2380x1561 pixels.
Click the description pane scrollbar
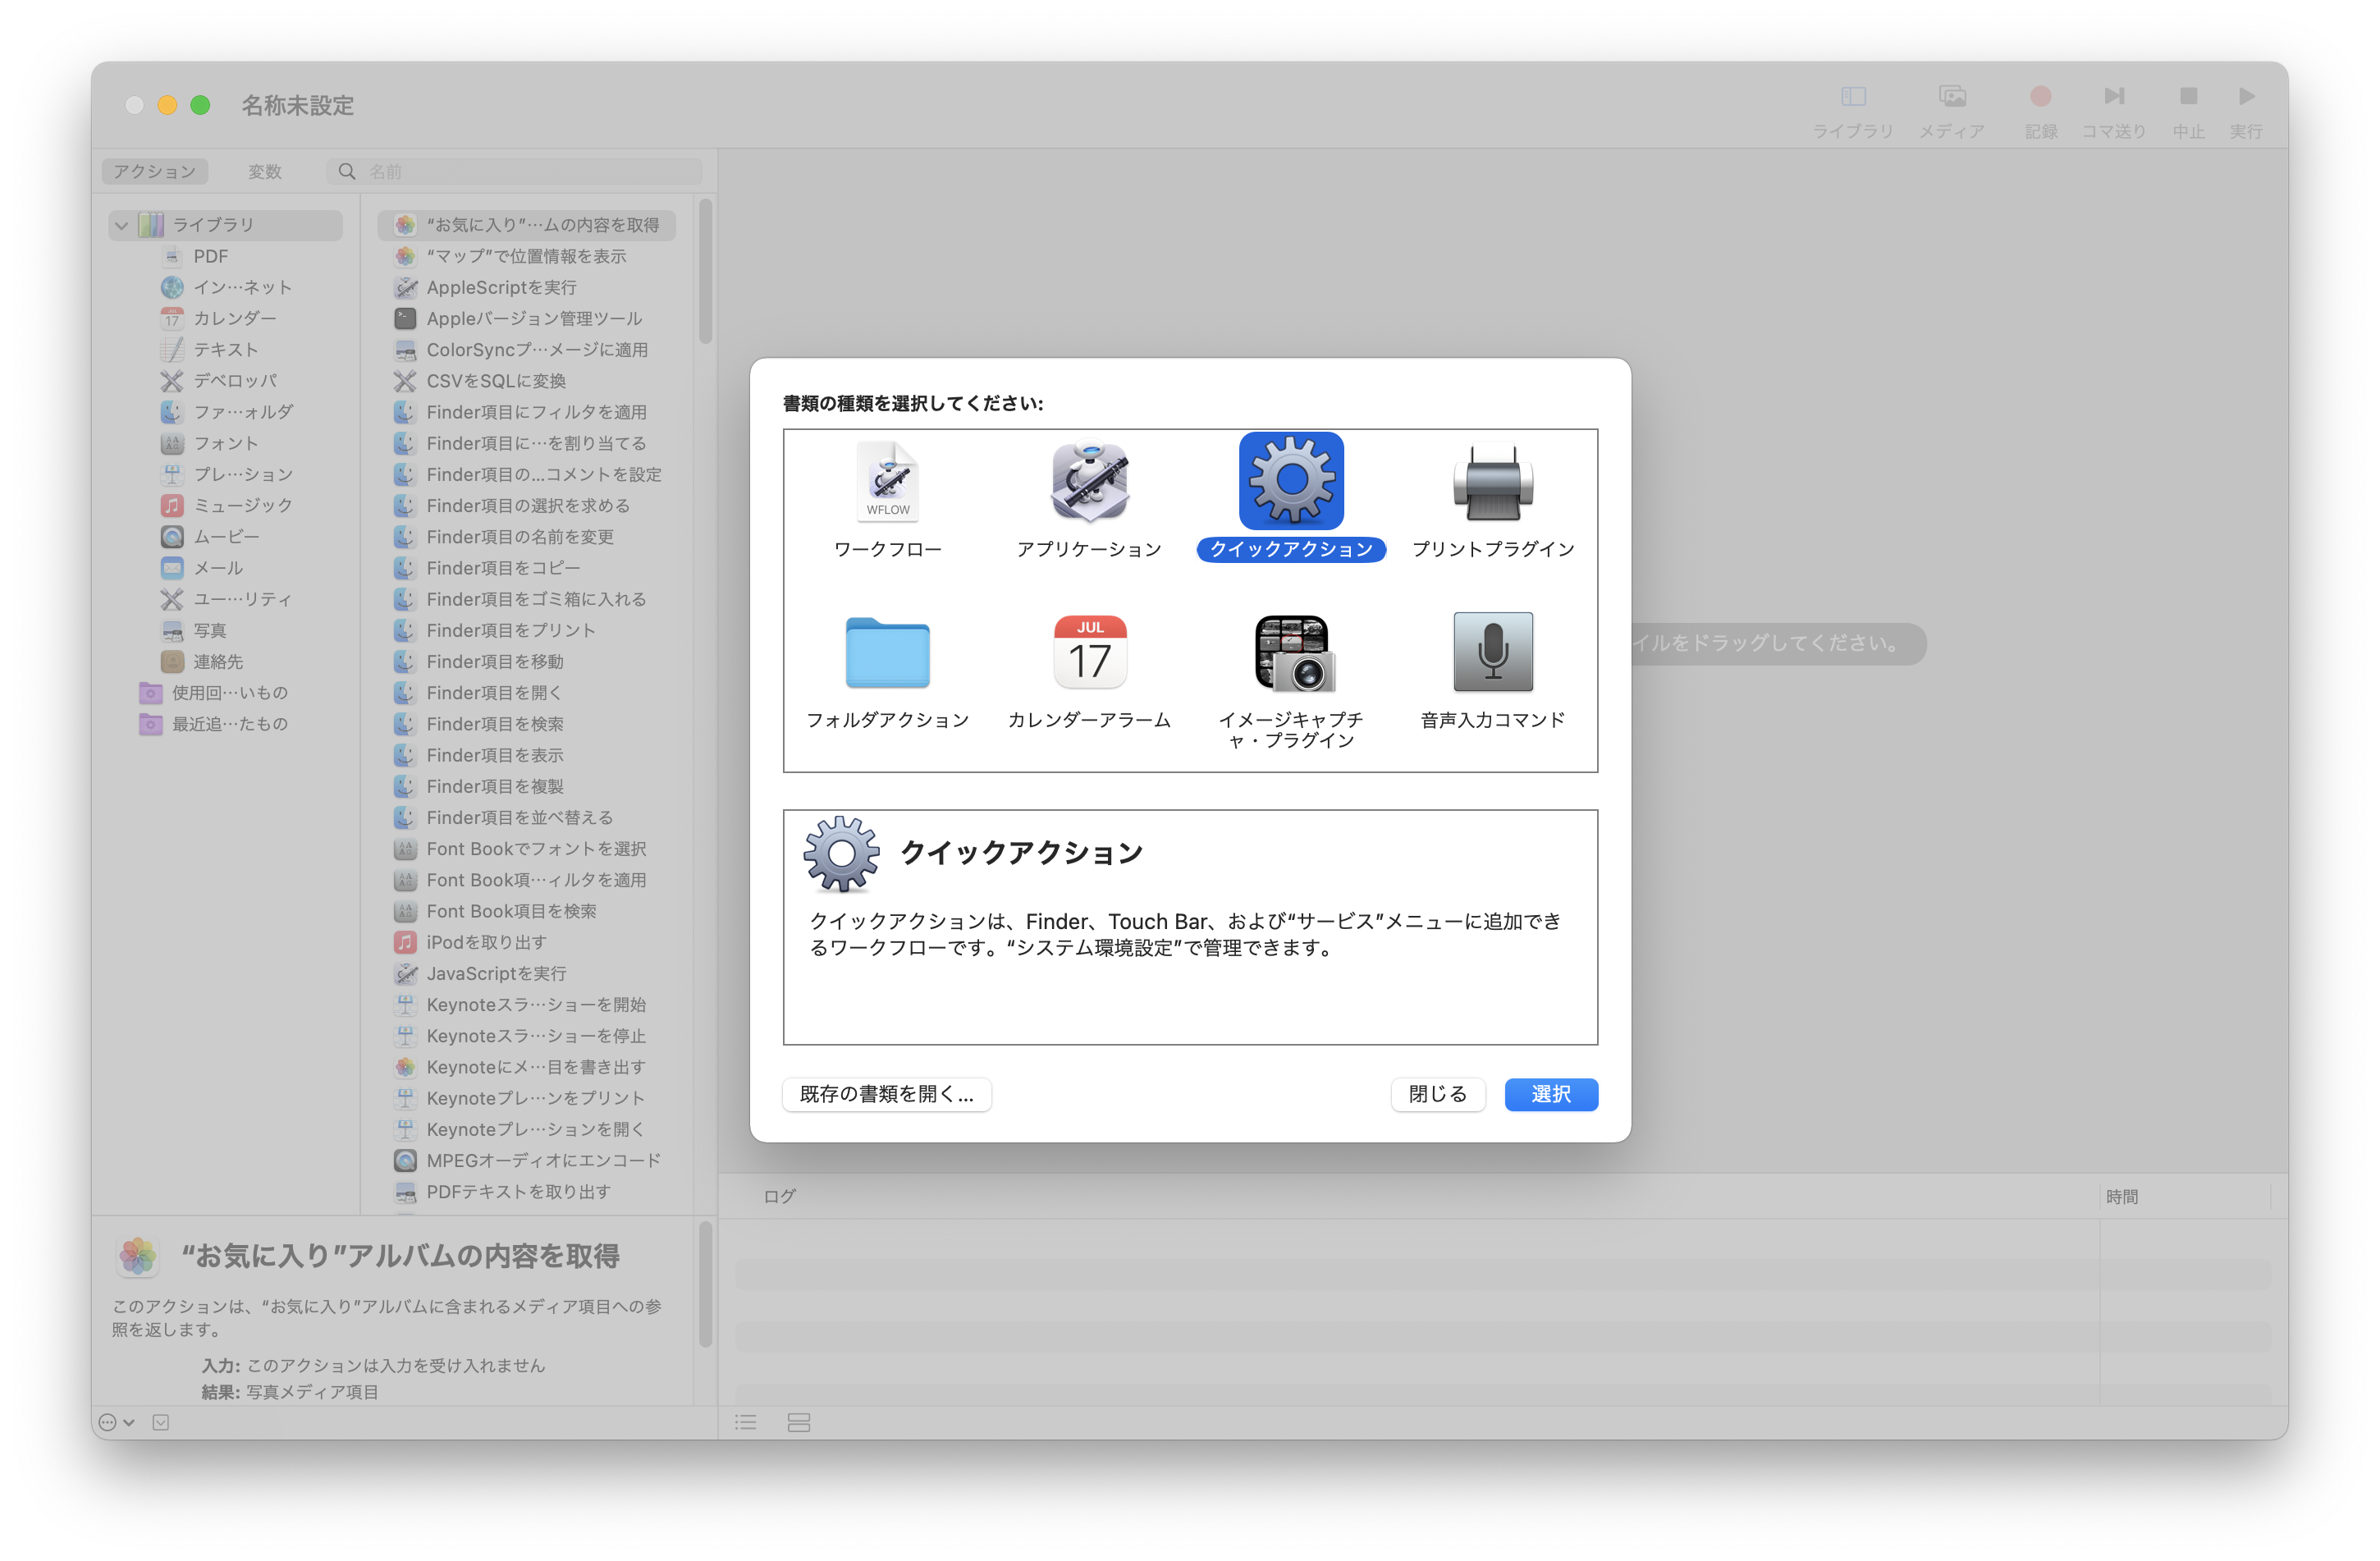(706, 1284)
